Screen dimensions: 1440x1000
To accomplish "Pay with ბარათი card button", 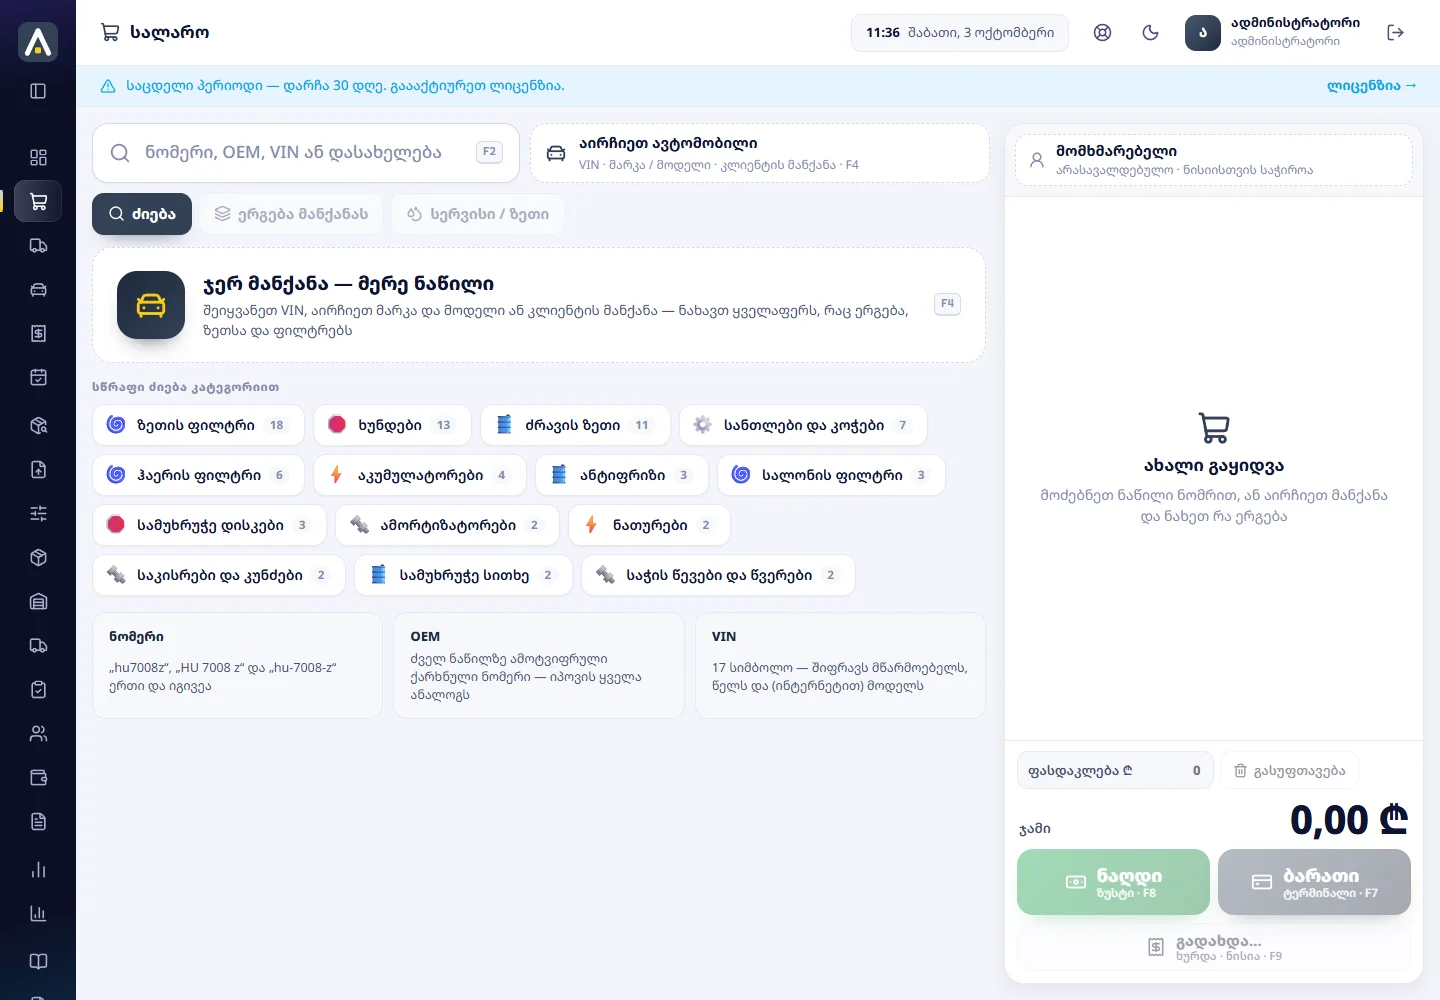I will (x=1314, y=882).
